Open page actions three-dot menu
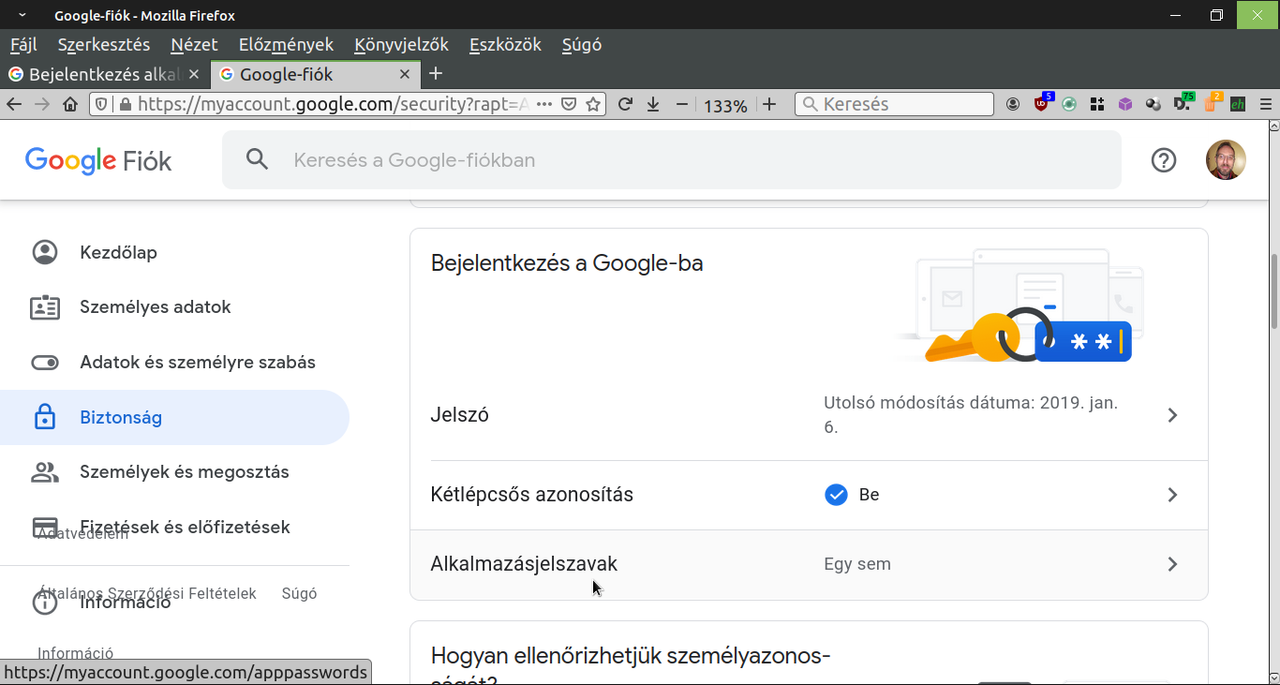The image size is (1280, 685). [x=543, y=104]
